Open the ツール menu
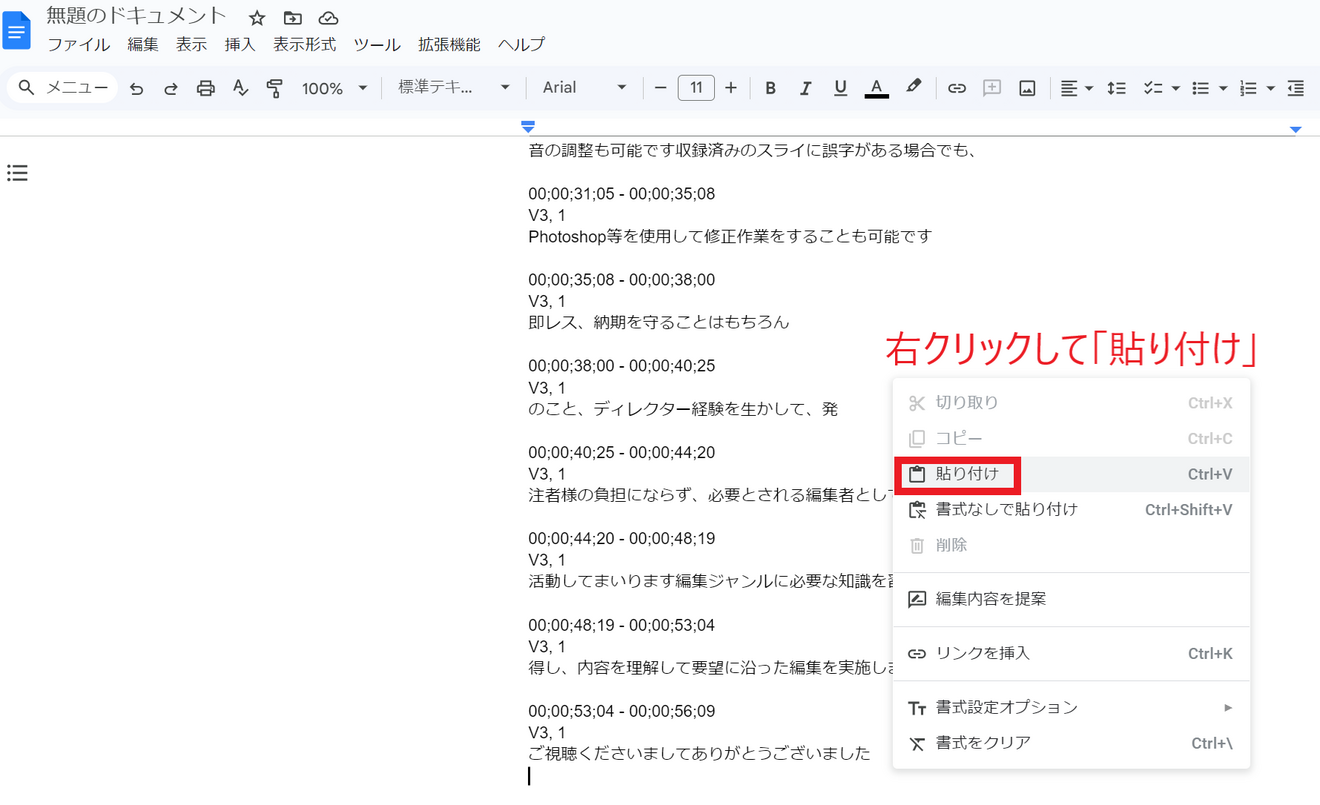Image resolution: width=1320 pixels, height=805 pixels. coord(377,45)
